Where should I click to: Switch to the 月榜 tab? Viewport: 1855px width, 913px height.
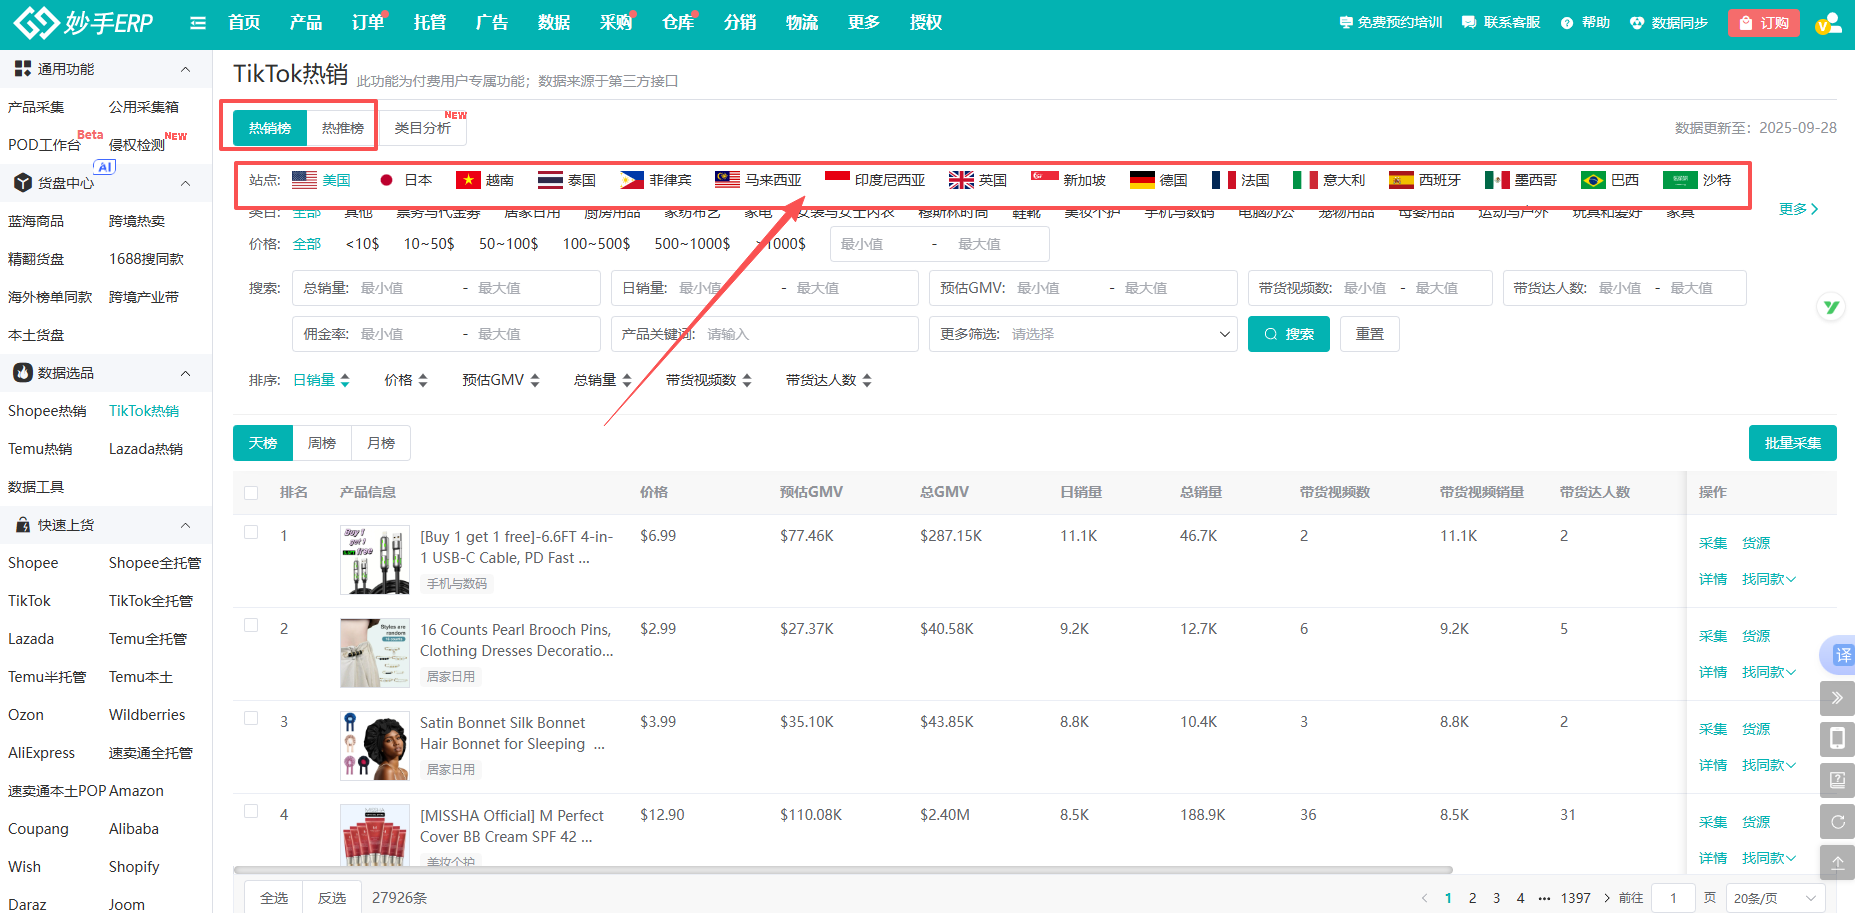[x=381, y=443]
